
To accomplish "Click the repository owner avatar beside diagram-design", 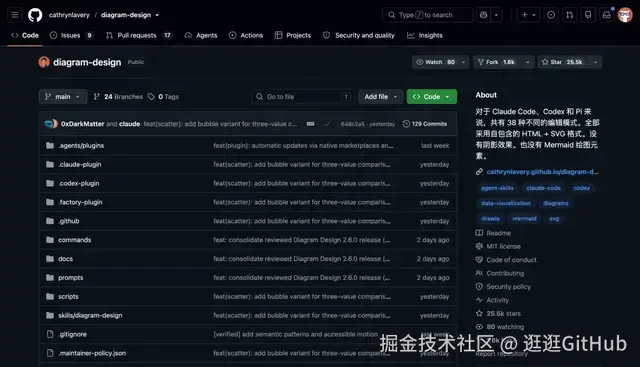I will pyautogui.click(x=44, y=62).
